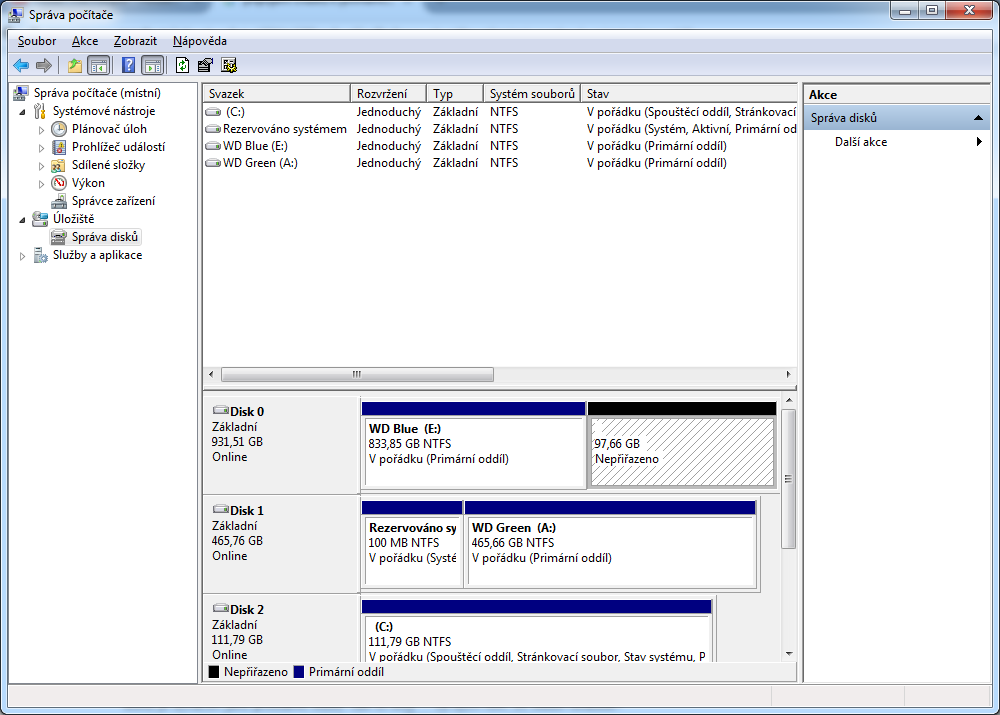
Task: Sort by the Stav column header
Action: [x=689, y=93]
